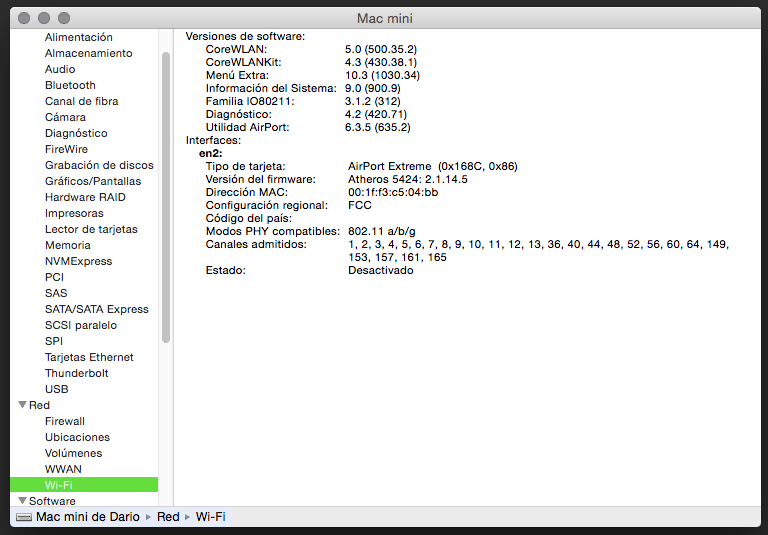The width and height of the screenshot is (768, 535).
Task: Open Grabación de discos entry
Action: pos(99,165)
